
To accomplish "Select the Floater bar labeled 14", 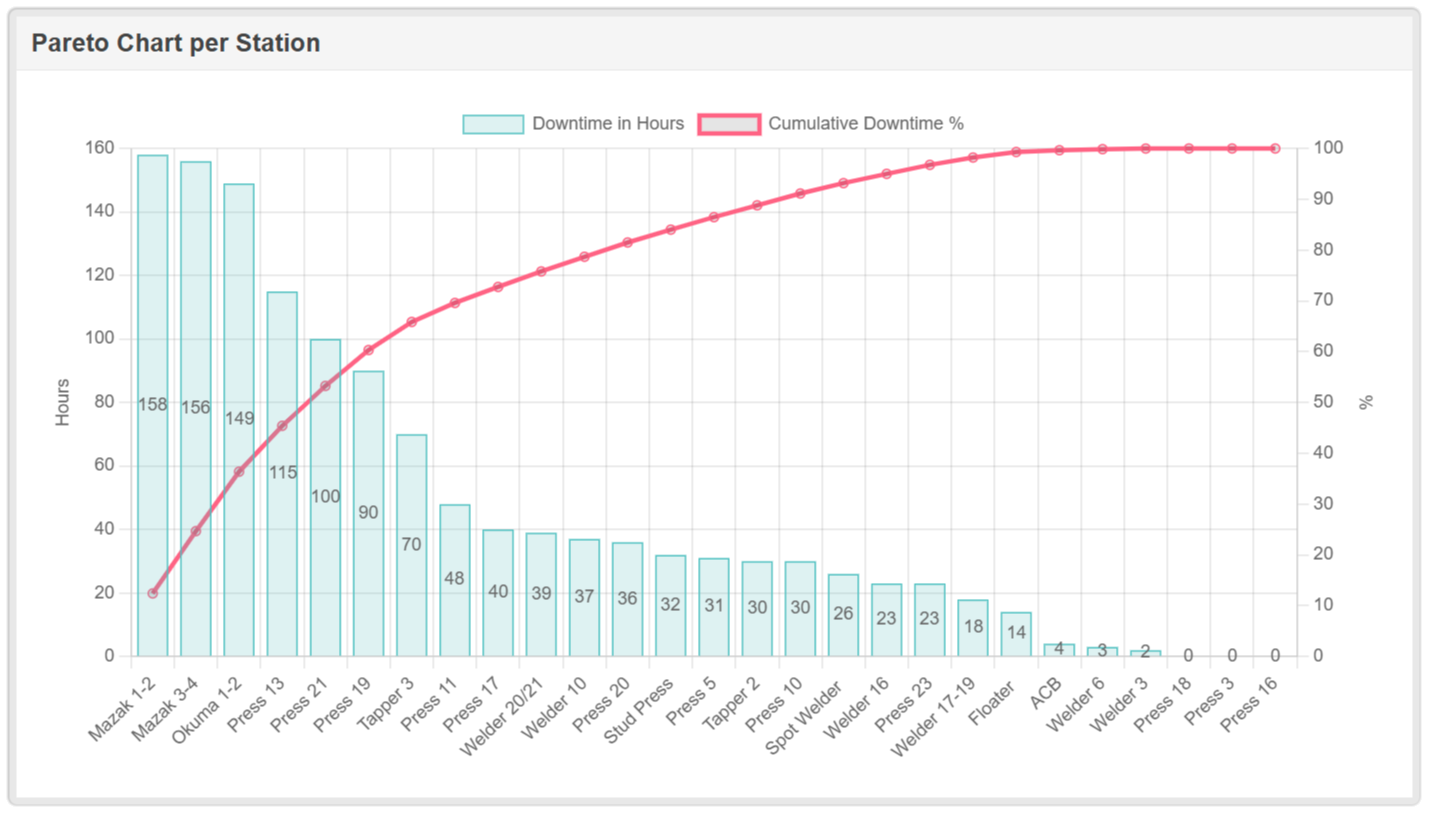I will coord(1017,630).
